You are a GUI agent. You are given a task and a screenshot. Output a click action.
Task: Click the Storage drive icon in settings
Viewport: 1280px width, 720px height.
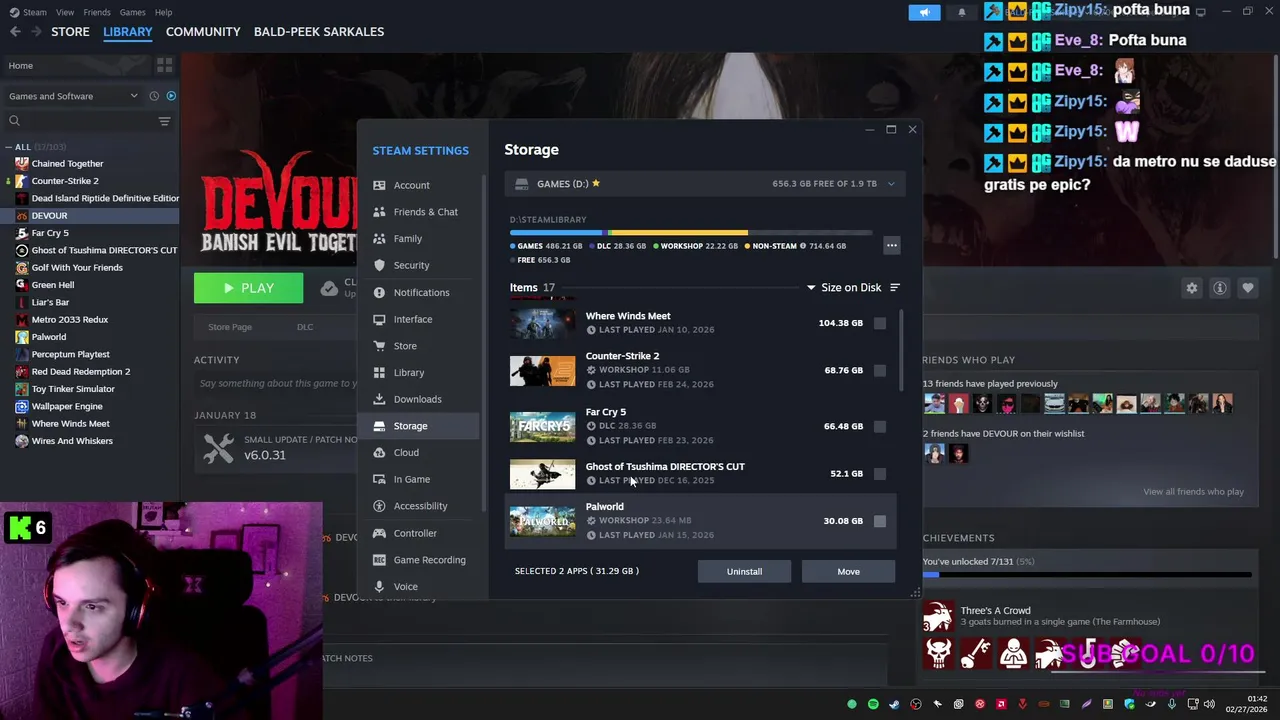tap(379, 426)
